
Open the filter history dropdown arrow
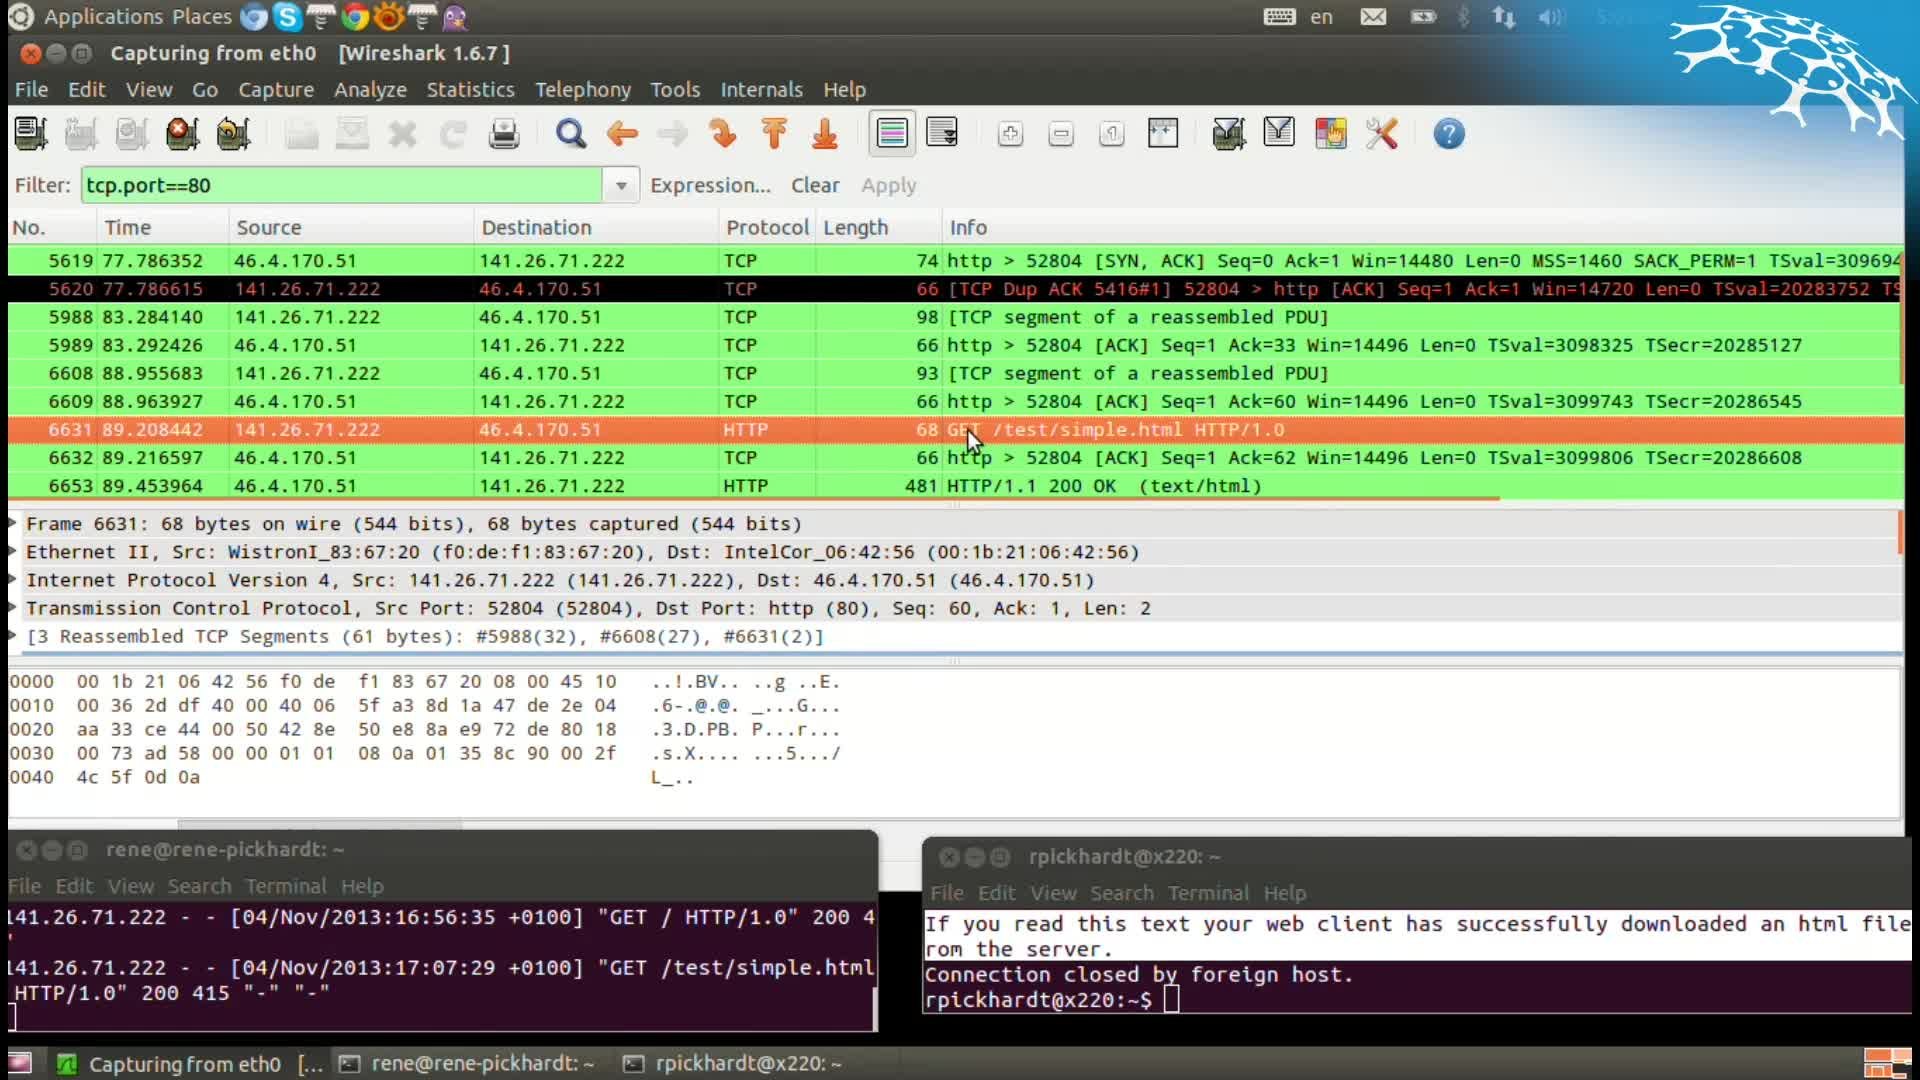[x=621, y=185]
